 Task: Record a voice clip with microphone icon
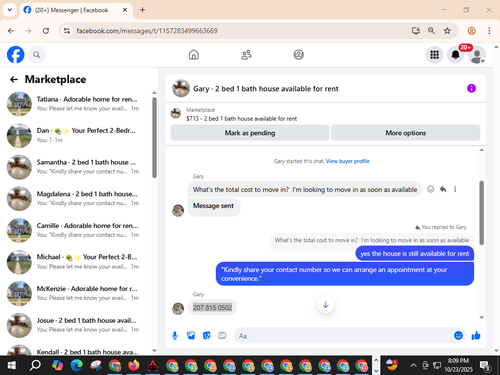click(175, 336)
